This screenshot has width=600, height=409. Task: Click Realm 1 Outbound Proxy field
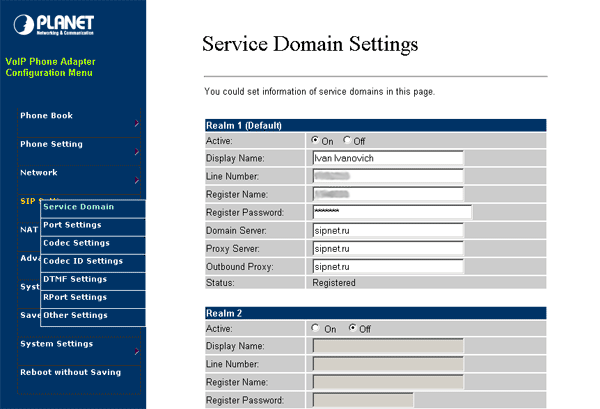(x=388, y=267)
